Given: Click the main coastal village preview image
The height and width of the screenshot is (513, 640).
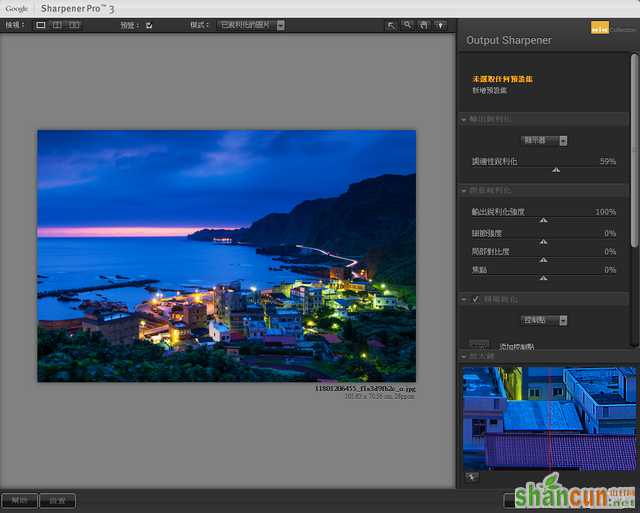Looking at the screenshot, I should tap(227, 256).
